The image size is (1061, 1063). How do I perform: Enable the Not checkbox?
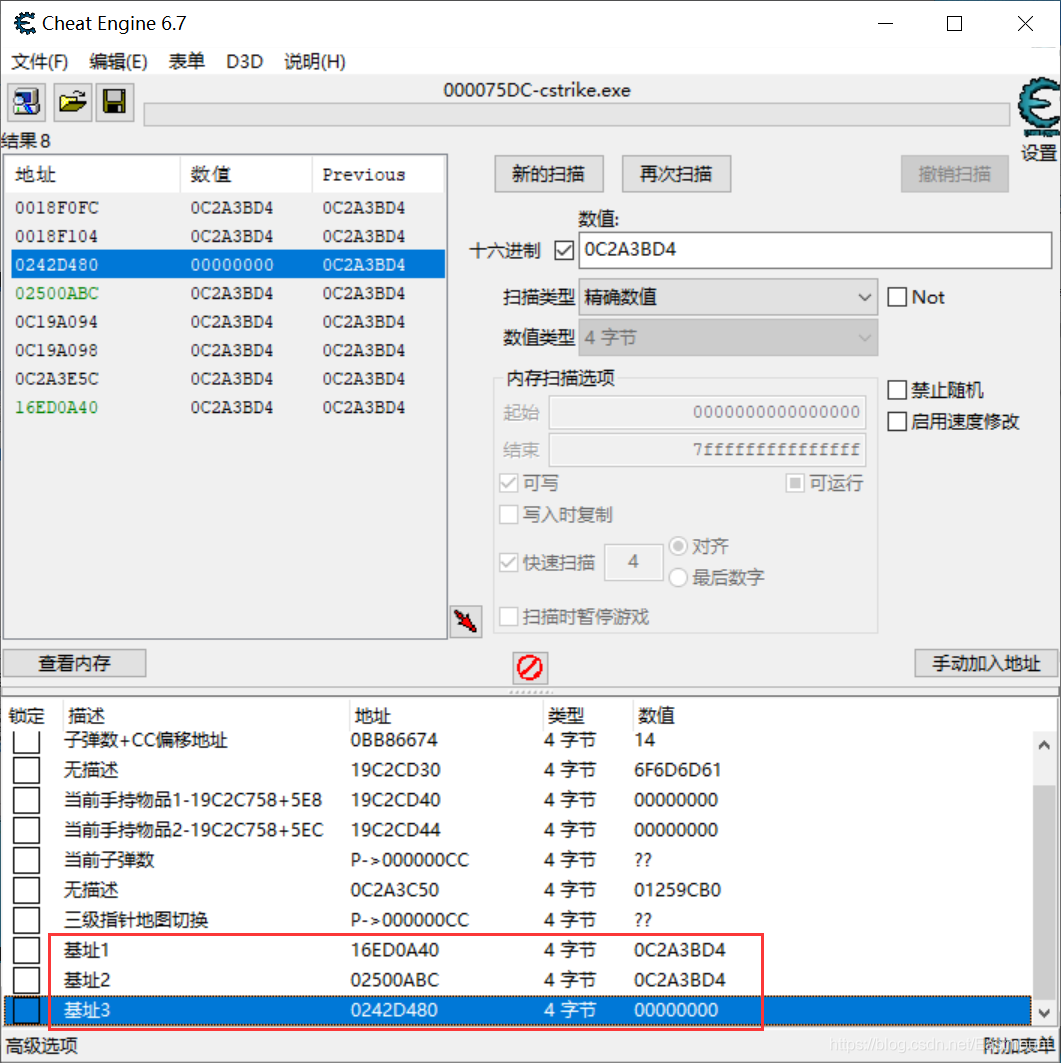click(897, 297)
